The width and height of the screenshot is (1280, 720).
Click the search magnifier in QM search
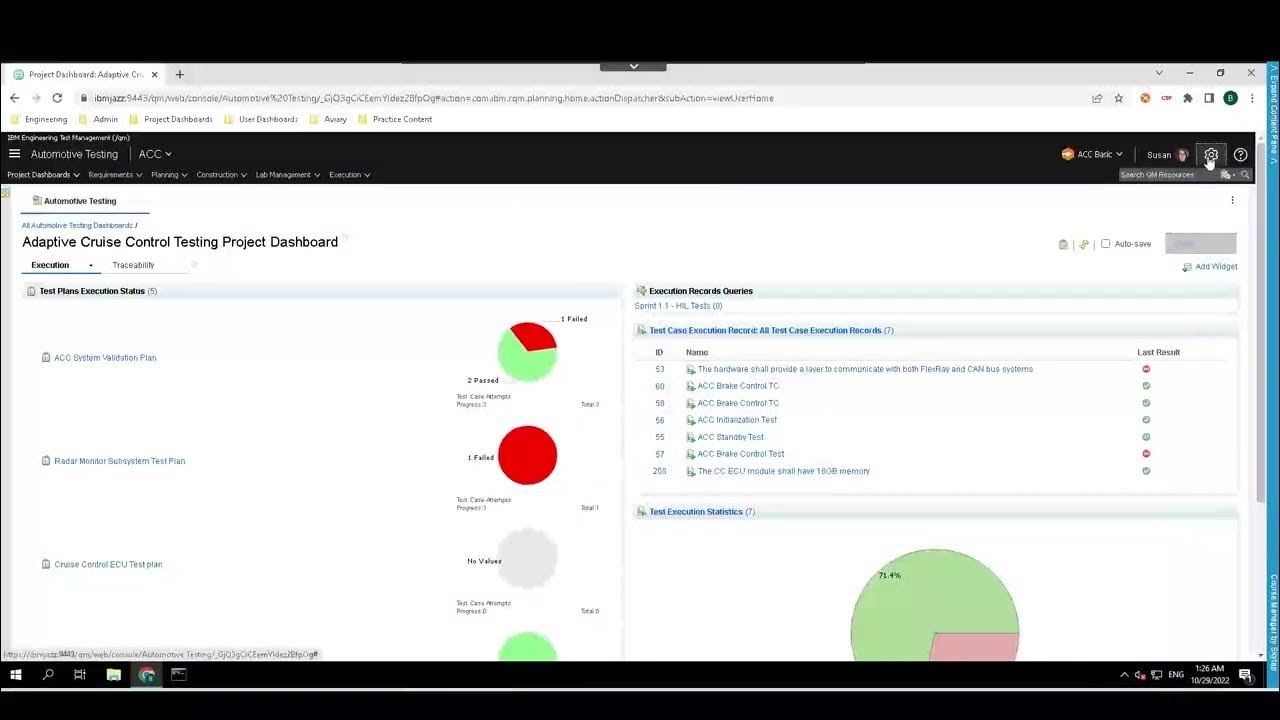point(1245,175)
